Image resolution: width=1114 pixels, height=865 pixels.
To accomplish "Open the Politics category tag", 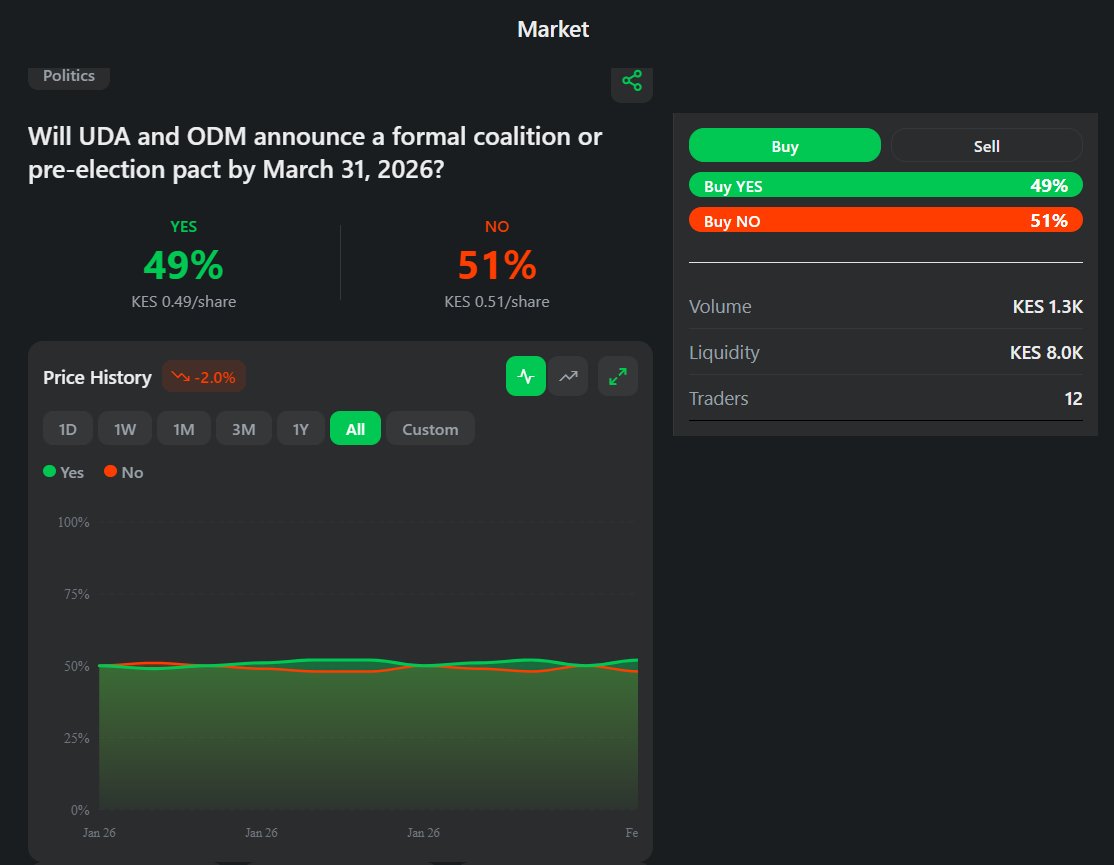I will point(69,76).
